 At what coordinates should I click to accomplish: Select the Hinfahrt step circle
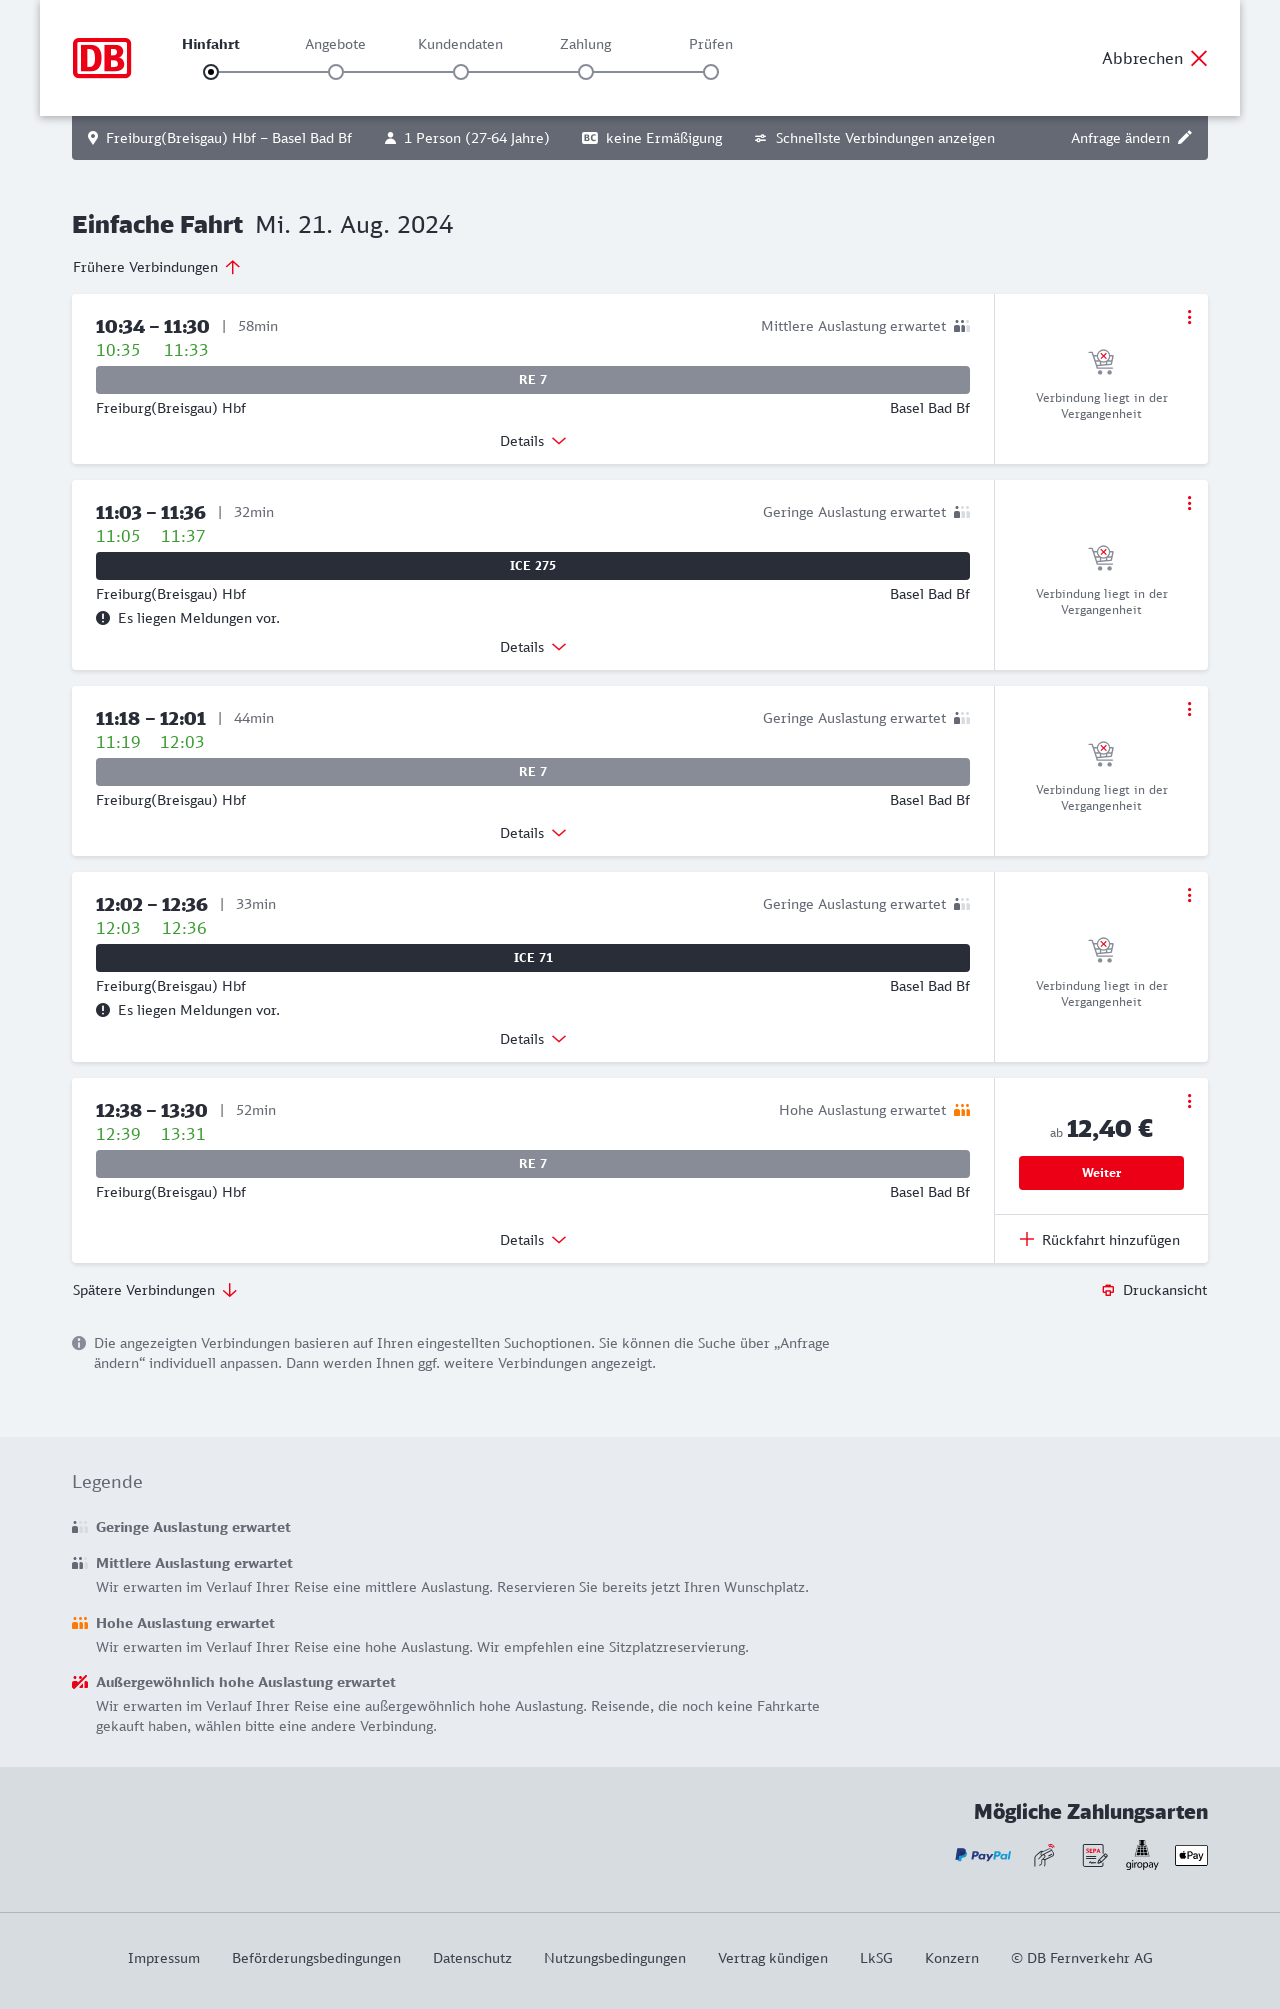pos(211,72)
